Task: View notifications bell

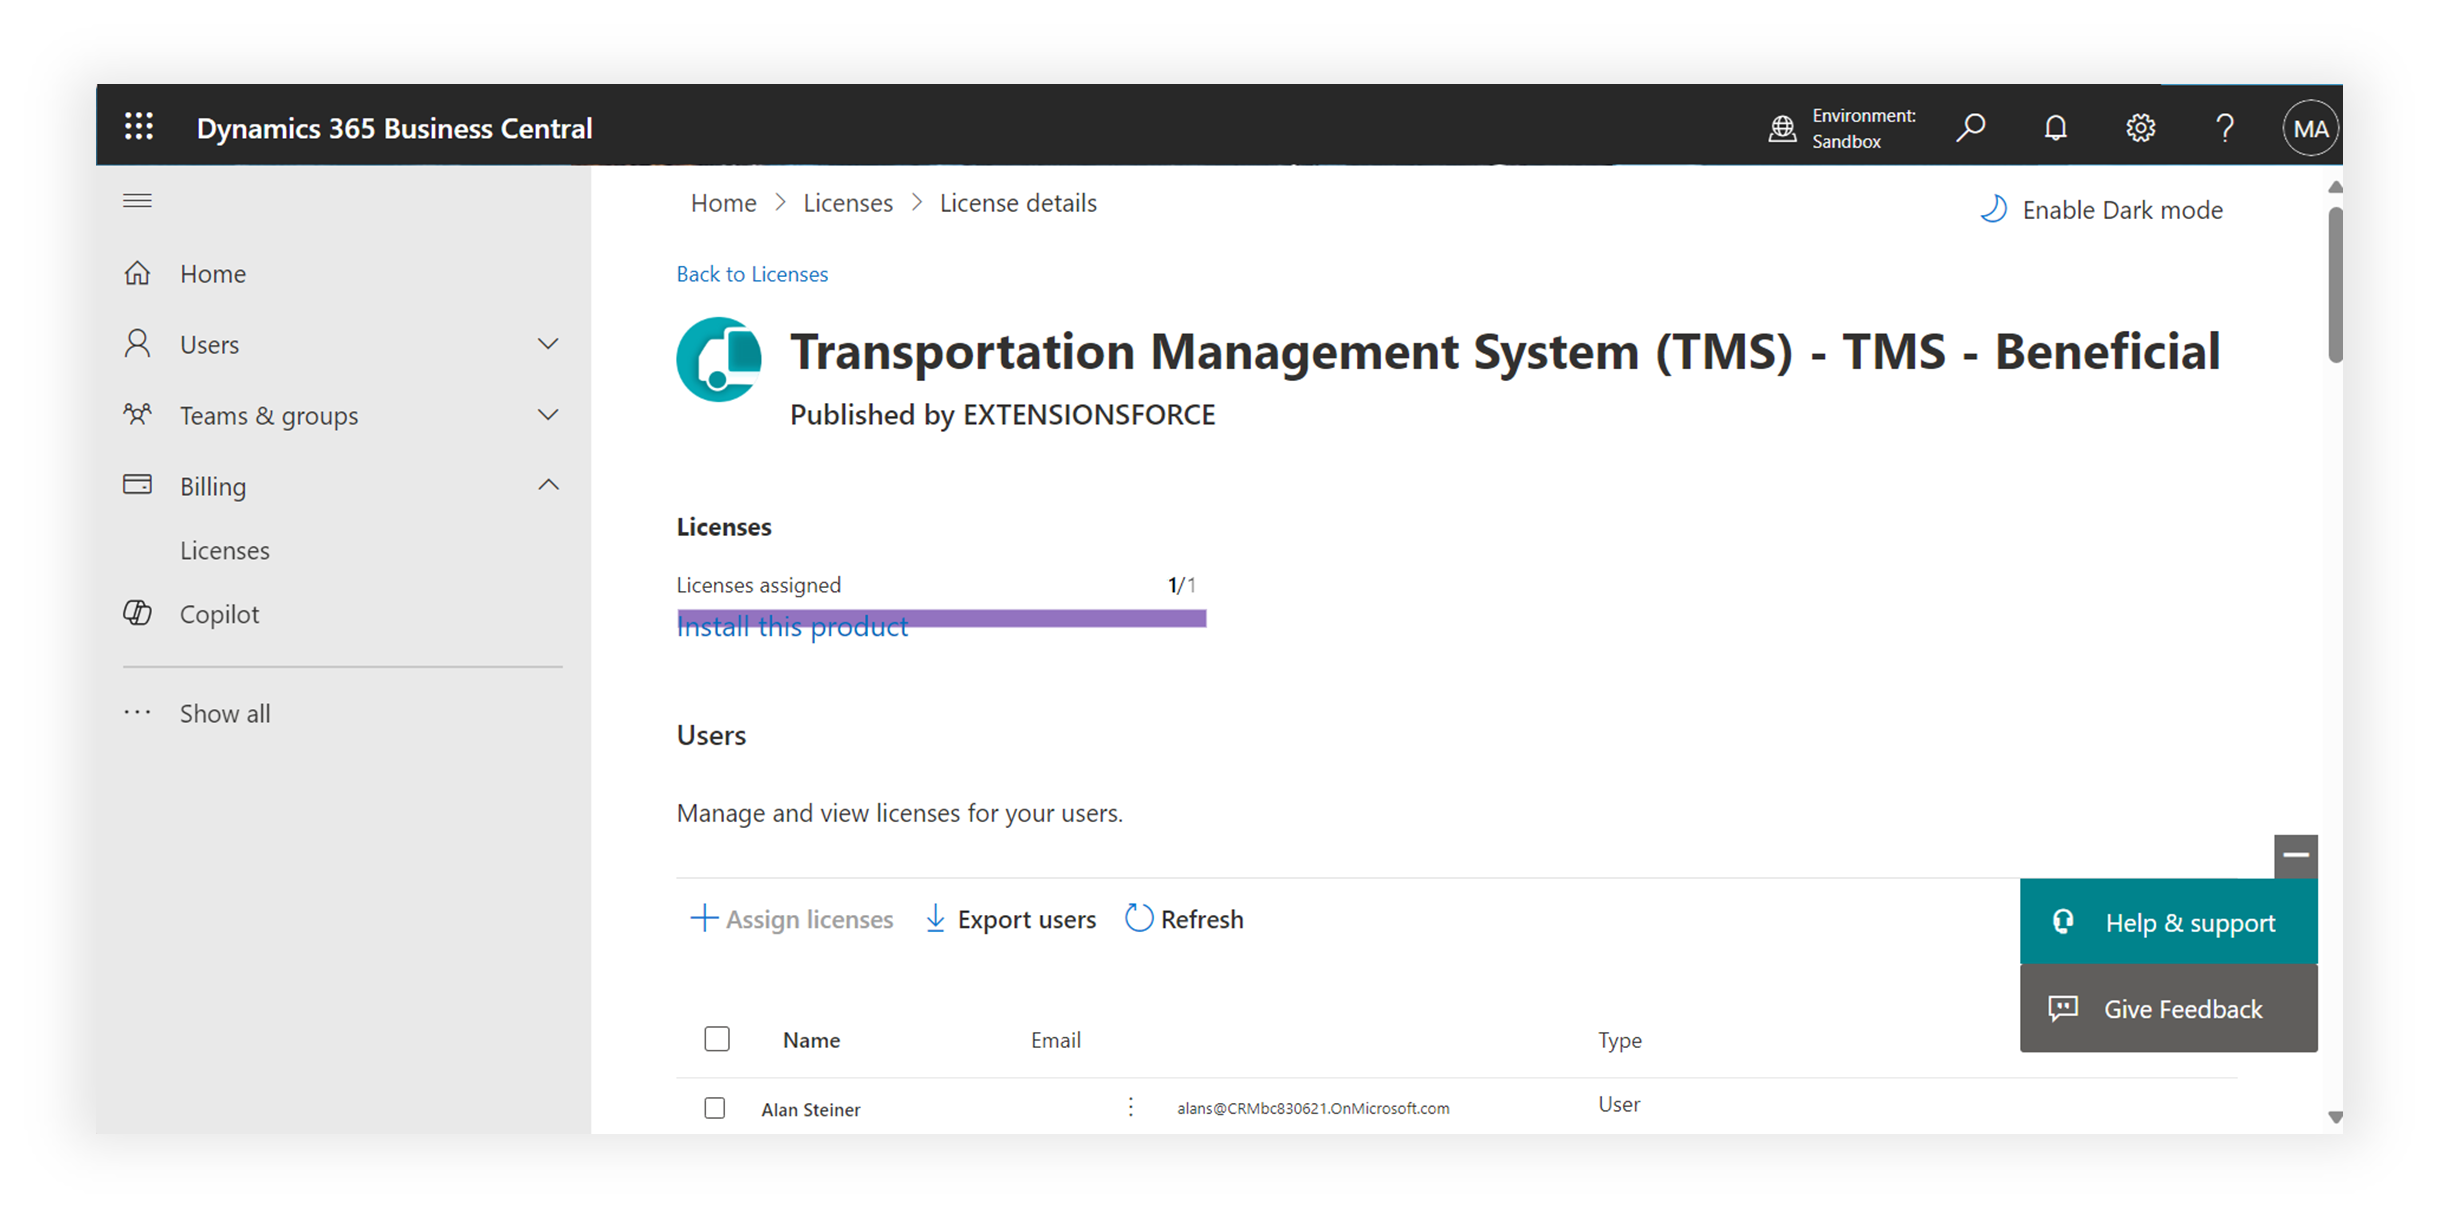Action: point(2055,127)
